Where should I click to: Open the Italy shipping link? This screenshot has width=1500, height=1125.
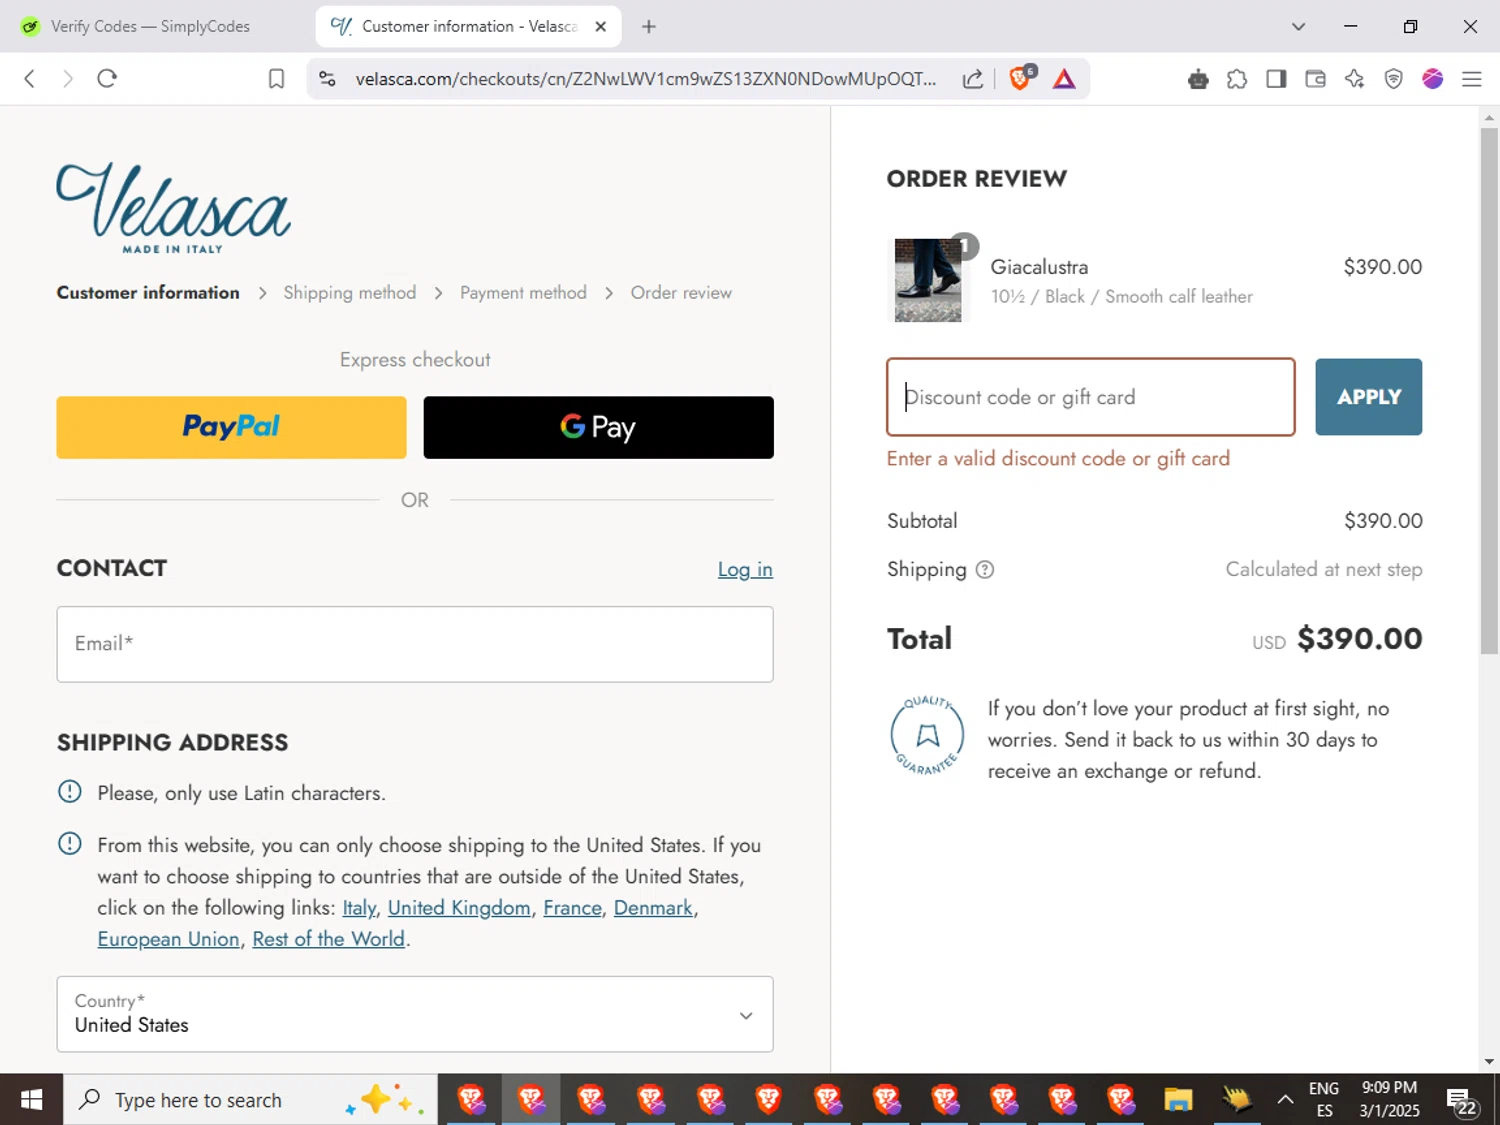359,908
